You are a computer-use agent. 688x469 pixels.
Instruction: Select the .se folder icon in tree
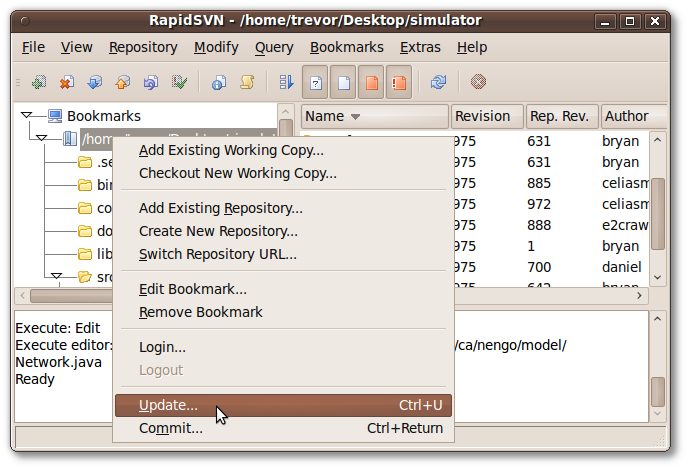tap(85, 162)
